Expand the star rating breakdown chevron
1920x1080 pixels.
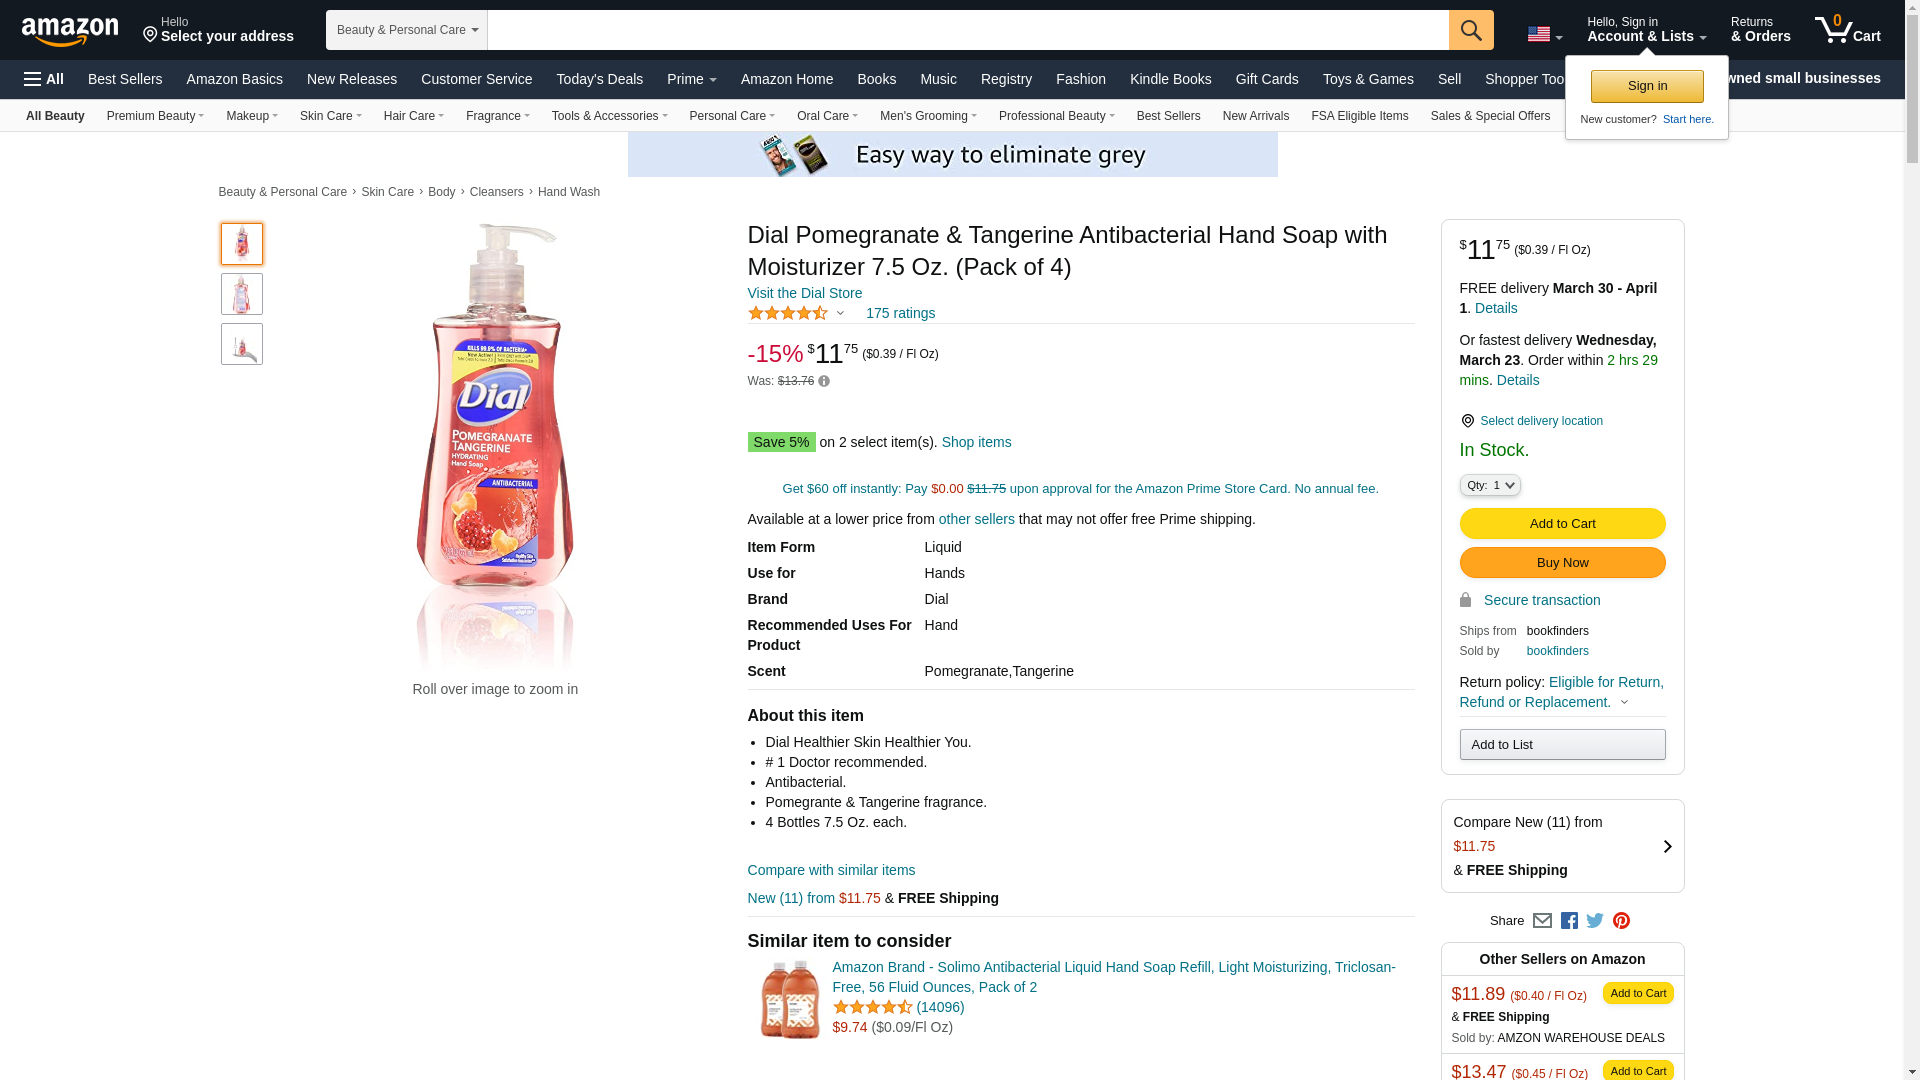(840, 314)
